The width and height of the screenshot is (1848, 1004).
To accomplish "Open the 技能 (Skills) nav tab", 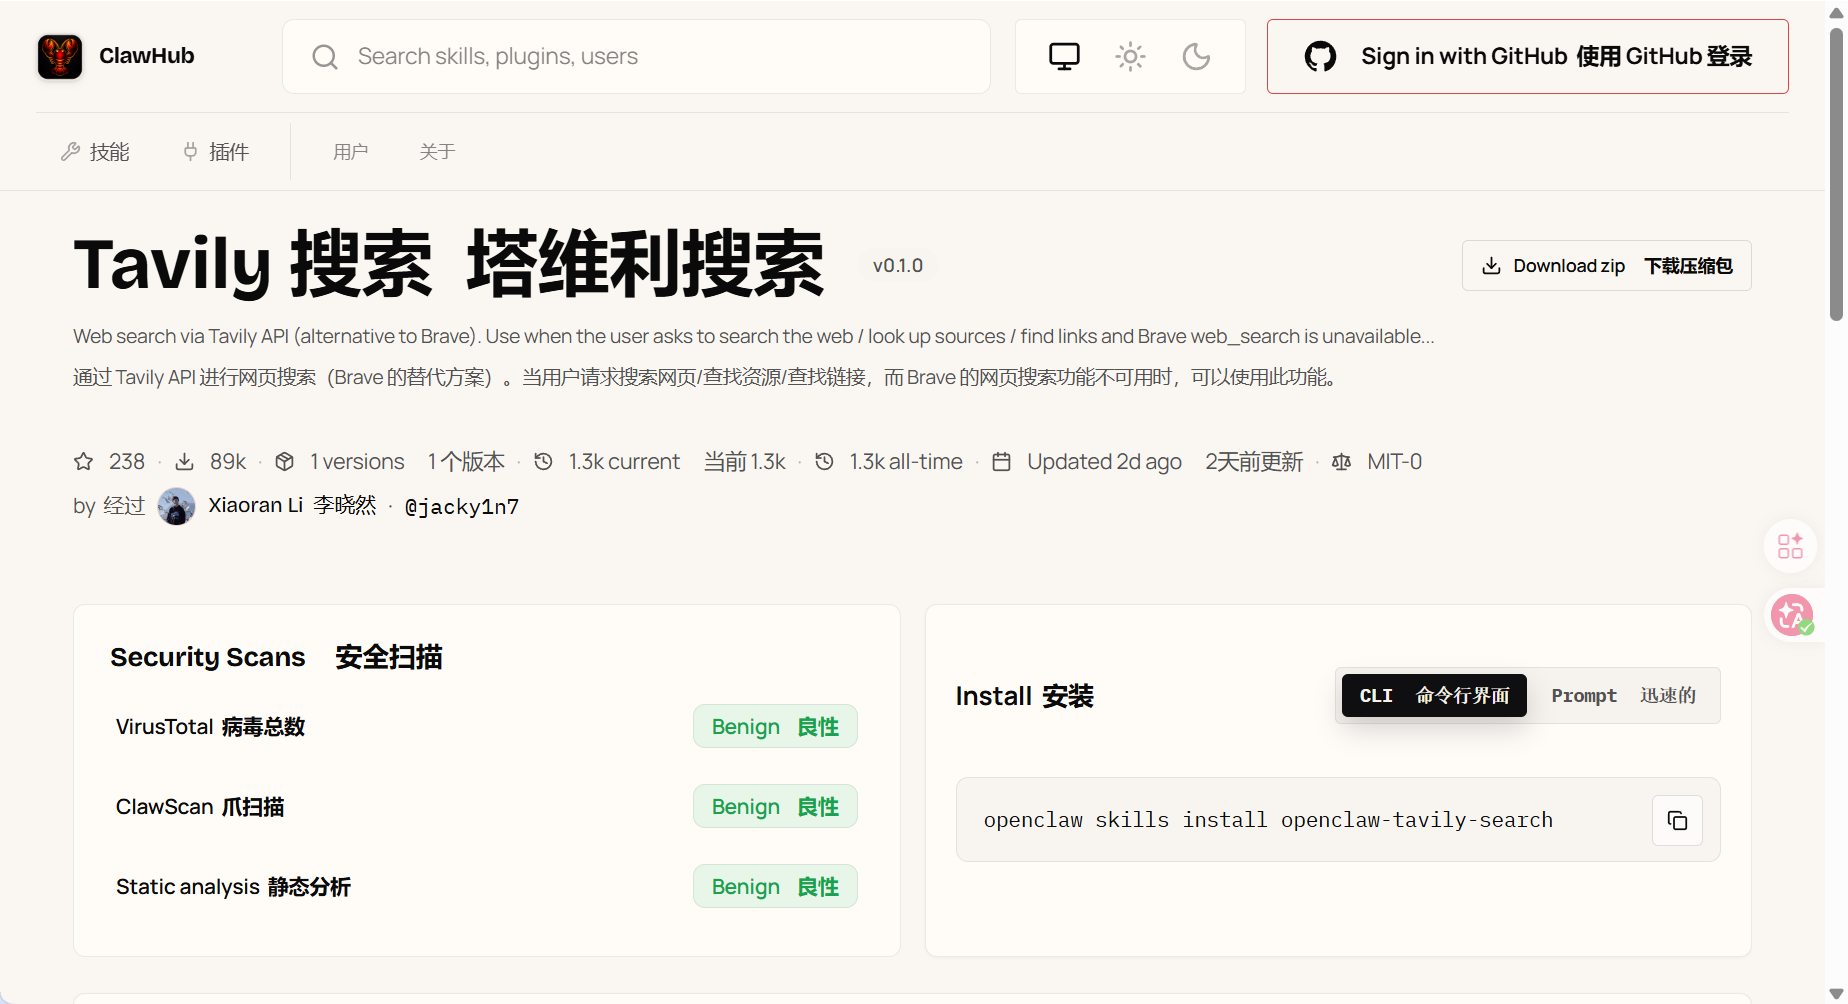I will coord(96,152).
